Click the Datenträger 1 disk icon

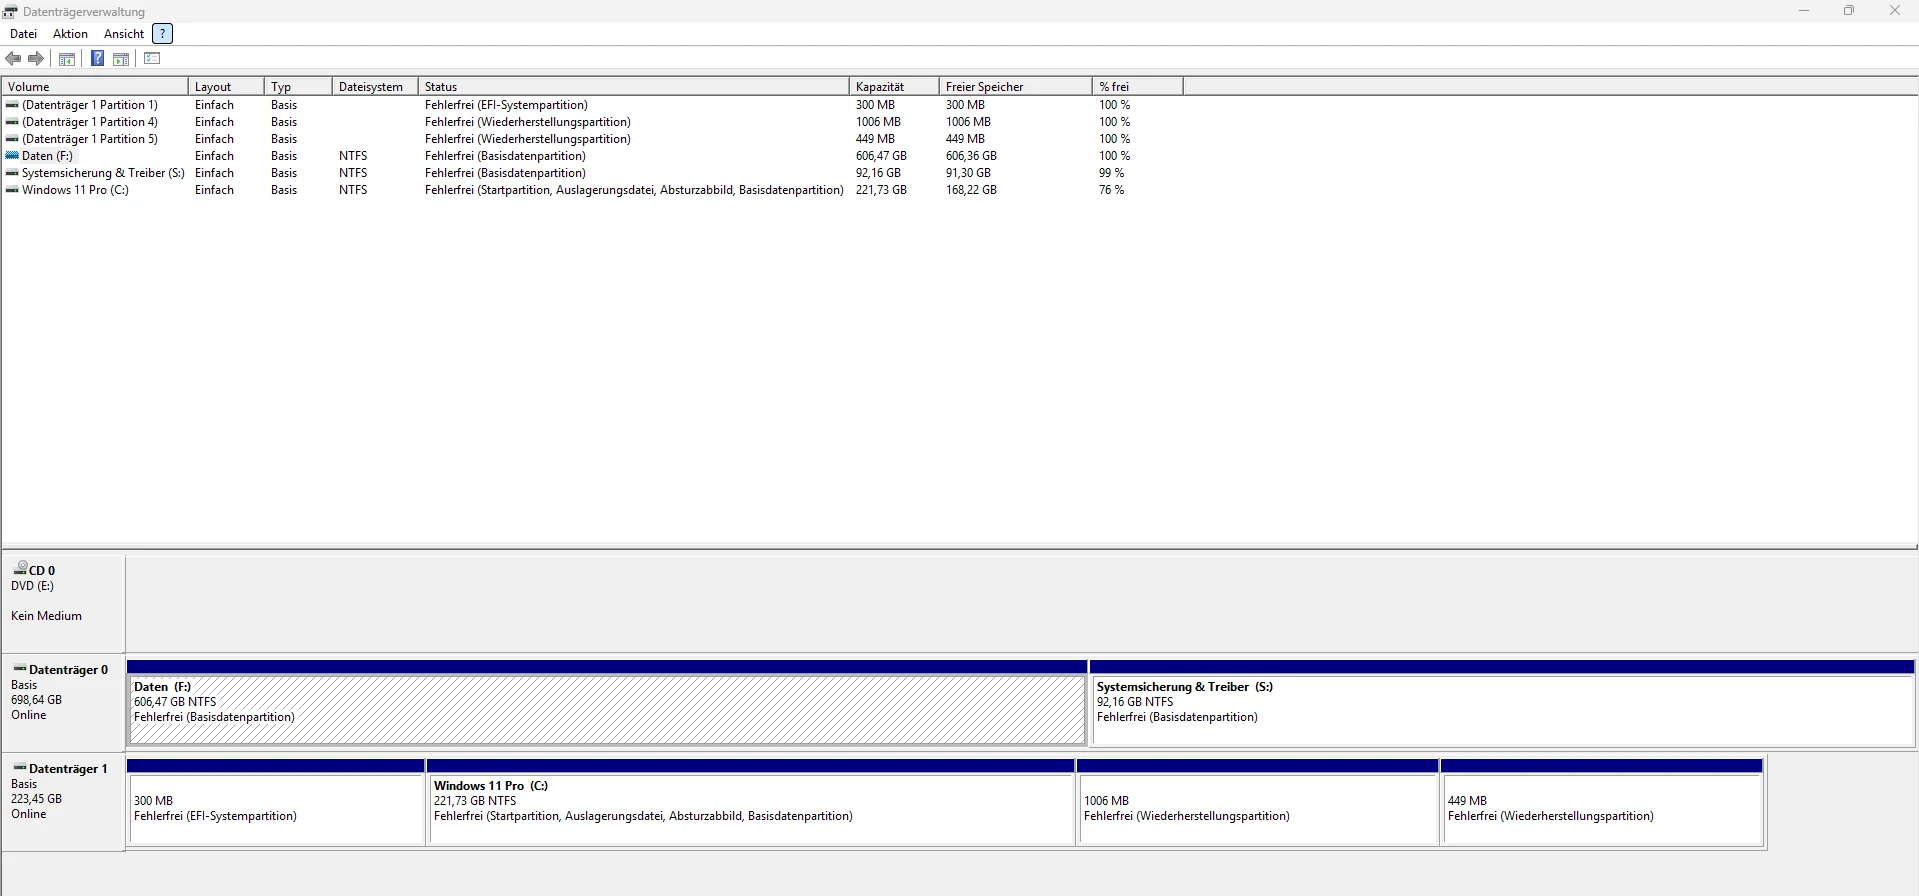pos(20,767)
